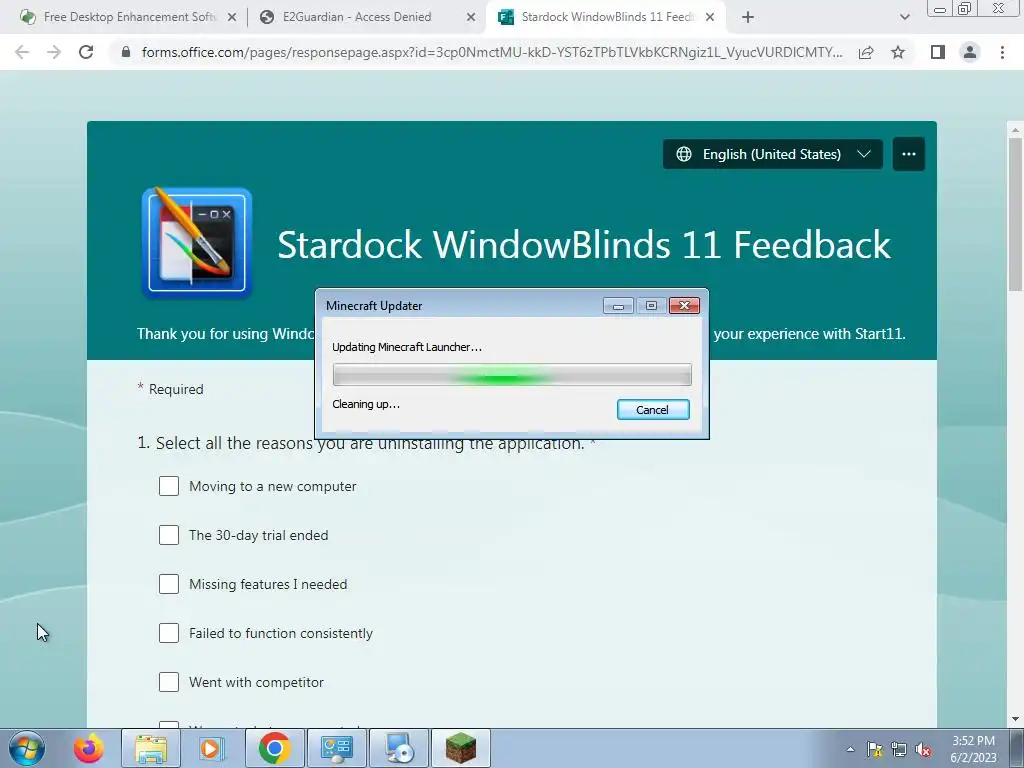Click 'Updating Minecraft Launcher...' label

pos(407,347)
